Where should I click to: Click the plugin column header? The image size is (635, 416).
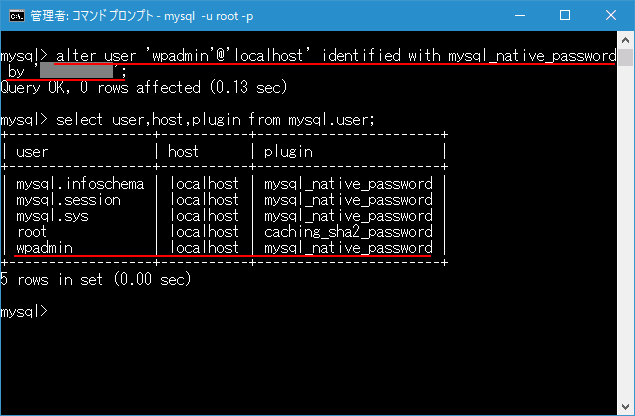(288, 152)
